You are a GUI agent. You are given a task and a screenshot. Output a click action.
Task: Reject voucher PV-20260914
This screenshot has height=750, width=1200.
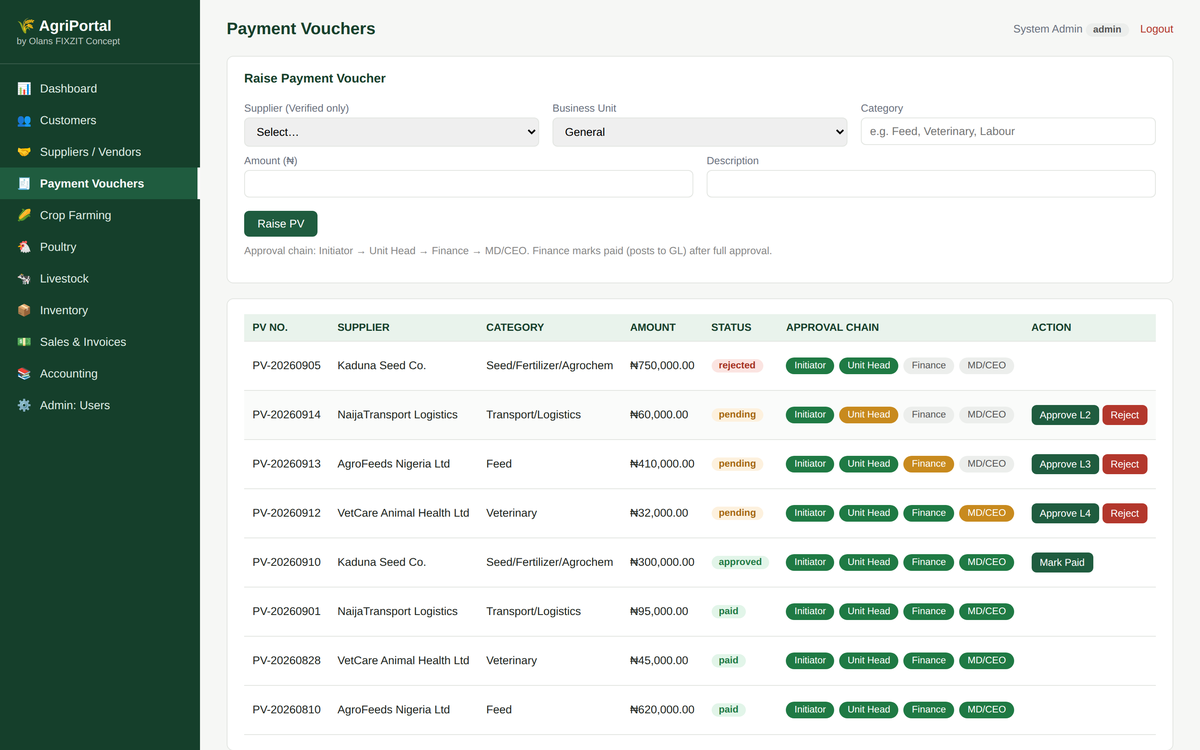(x=1125, y=415)
